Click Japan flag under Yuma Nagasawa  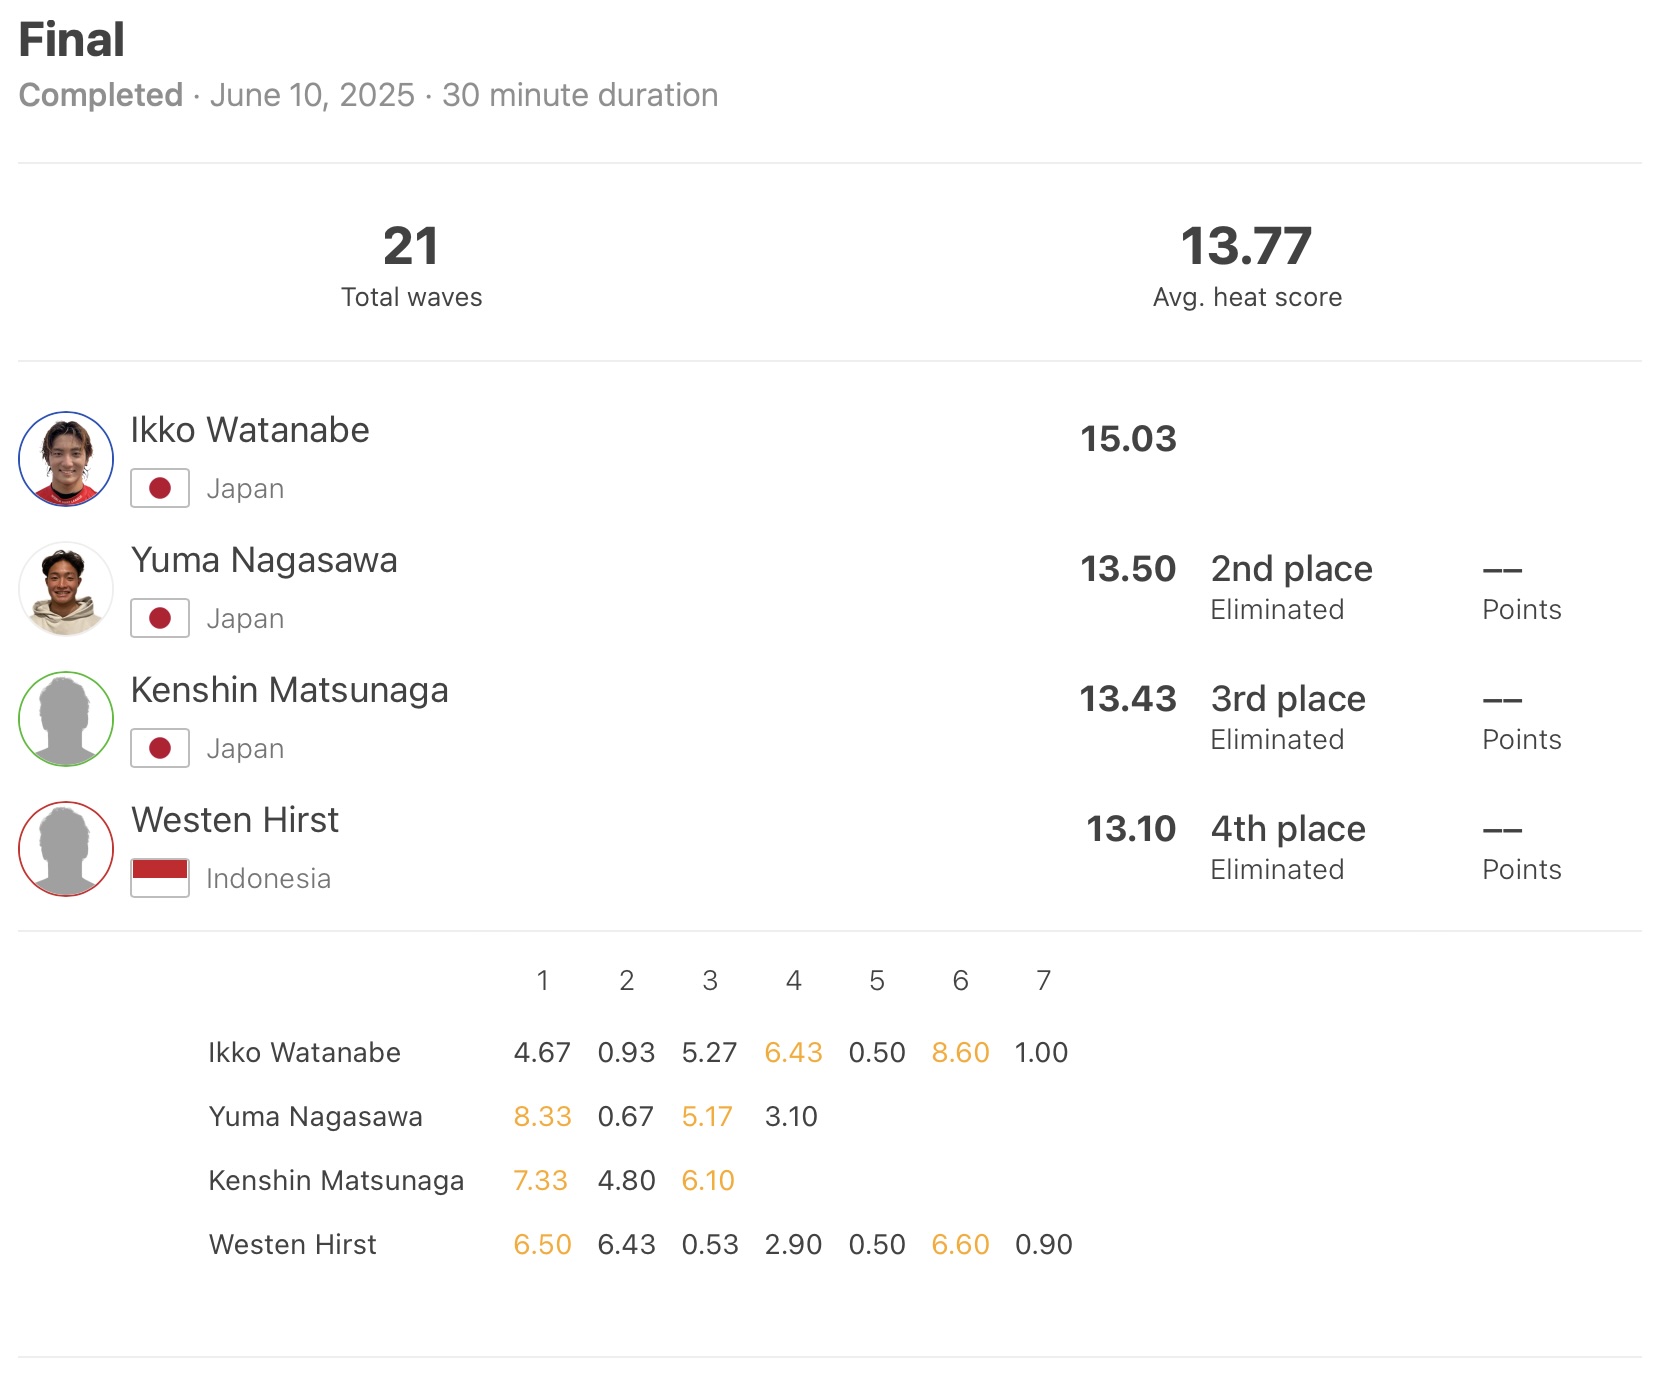pyautogui.click(x=160, y=618)
